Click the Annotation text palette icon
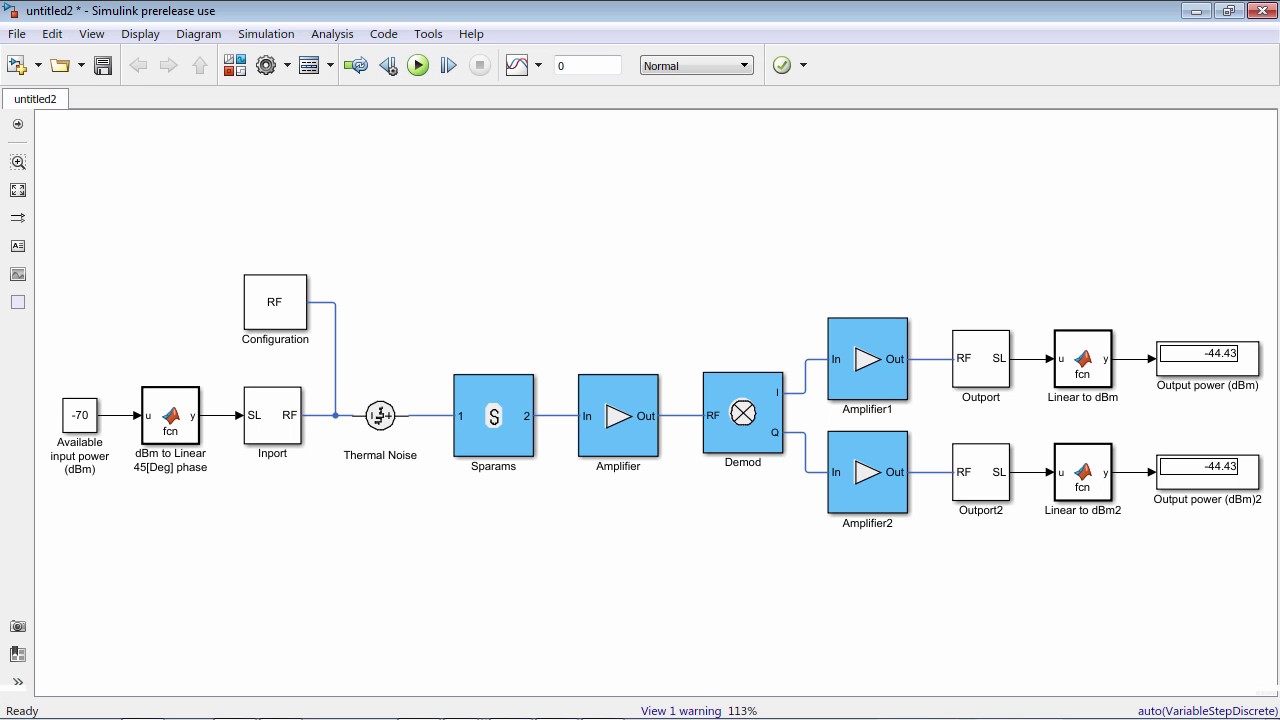The width and height of the screenshot is (1280, 720). pos(18,246)
